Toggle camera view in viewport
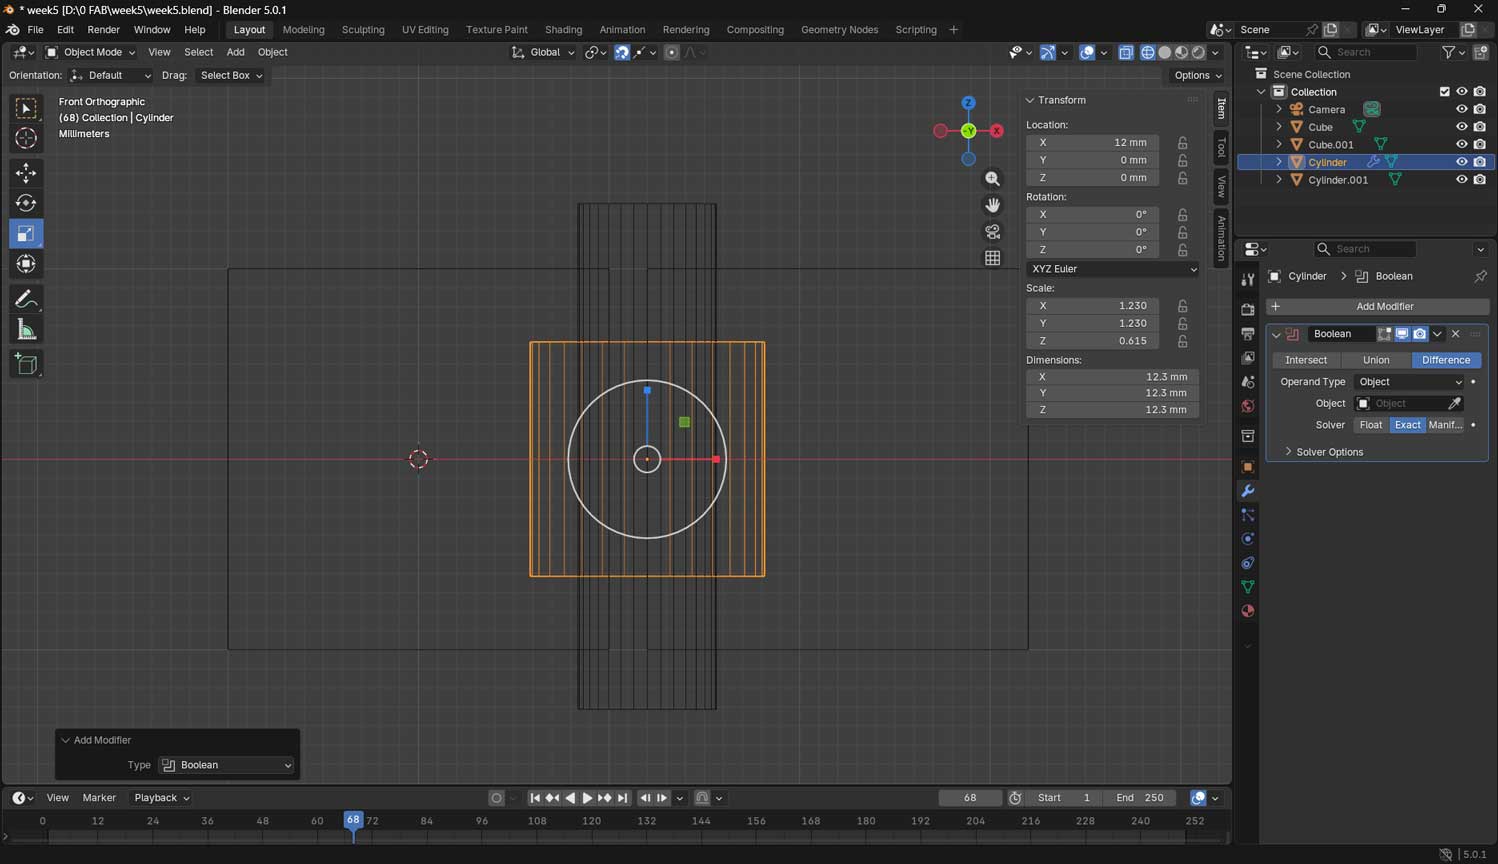Screen dimensions: 1498x864 [992, 232]
